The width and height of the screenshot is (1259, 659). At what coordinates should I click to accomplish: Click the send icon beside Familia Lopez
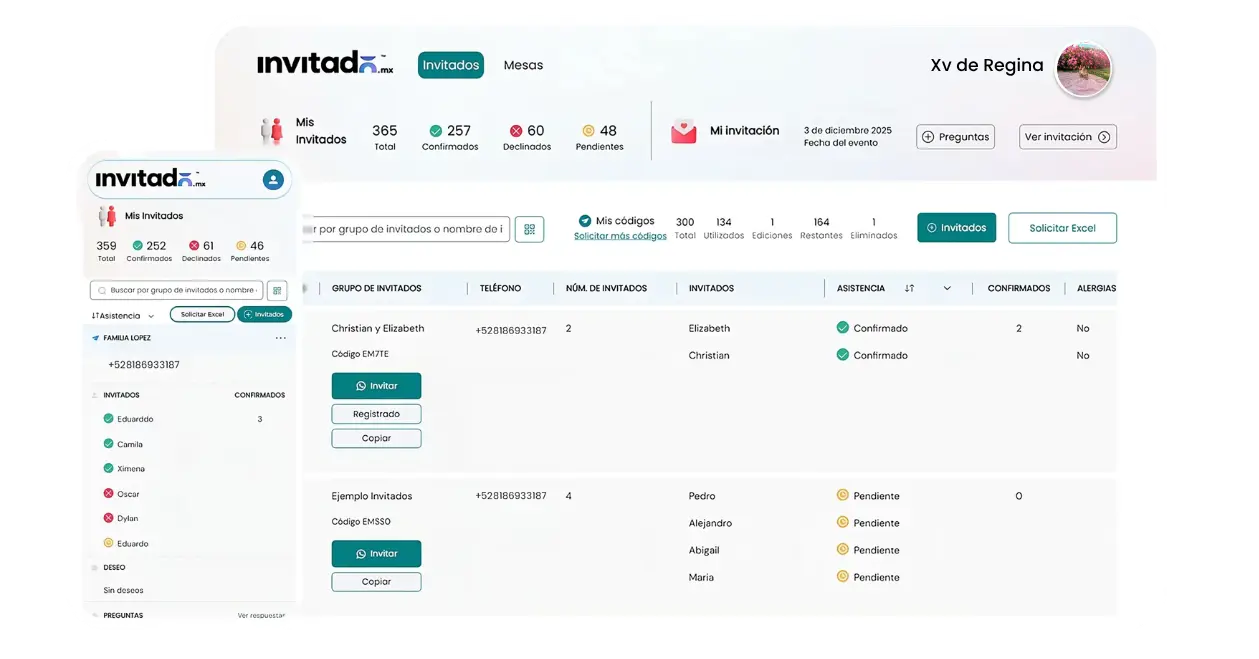[95, 338]
